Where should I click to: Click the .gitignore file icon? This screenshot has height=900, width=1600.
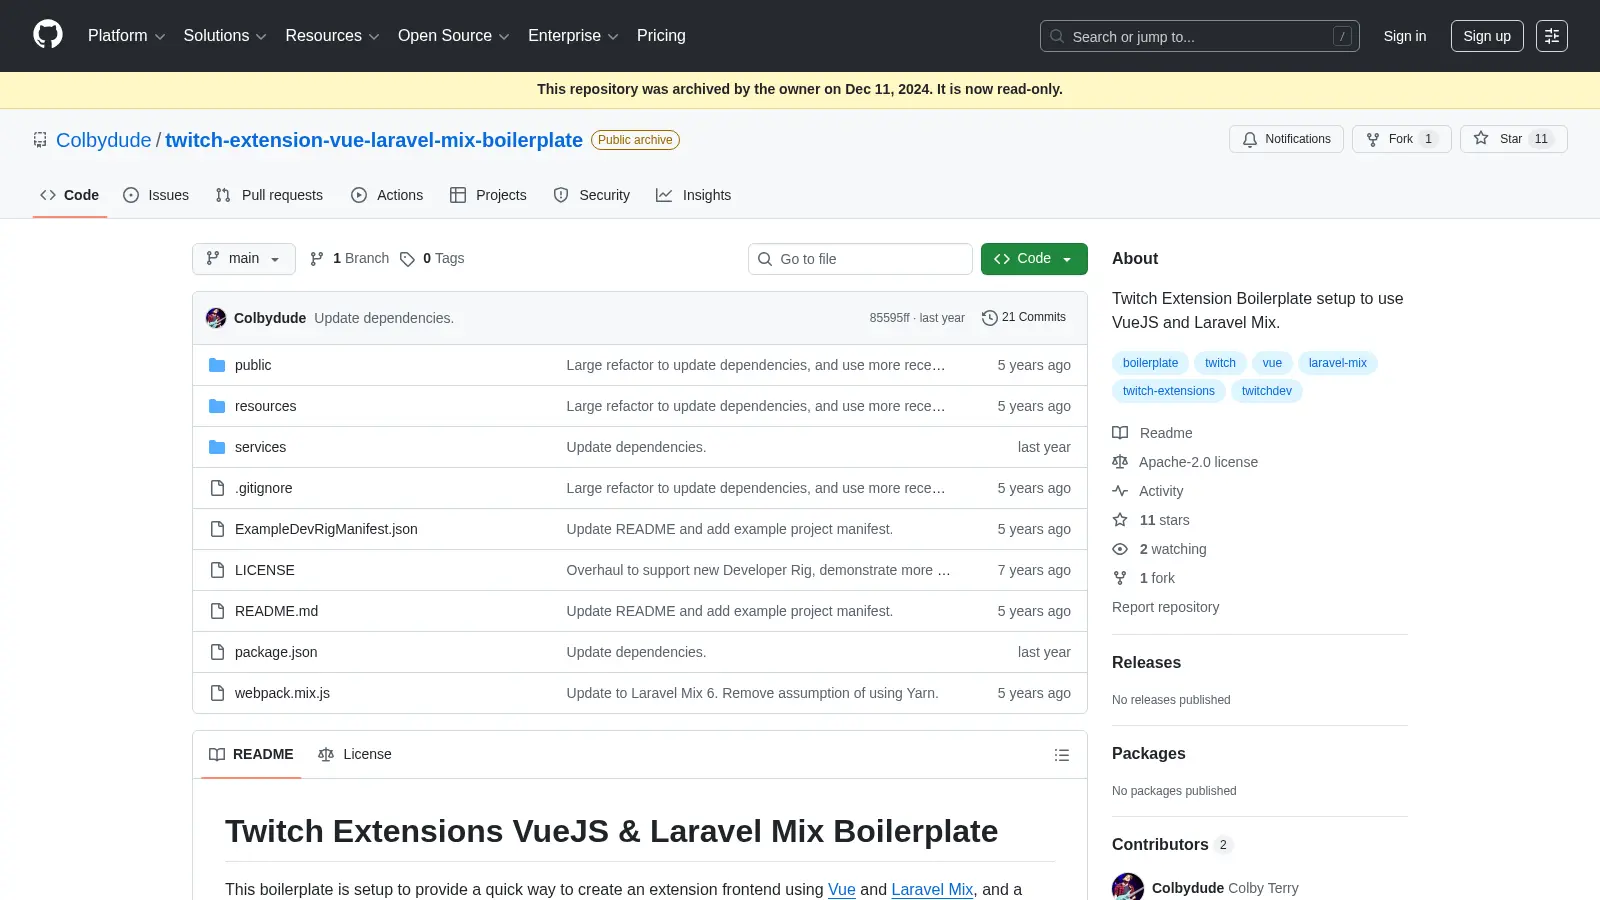click(x=217, y=488)
